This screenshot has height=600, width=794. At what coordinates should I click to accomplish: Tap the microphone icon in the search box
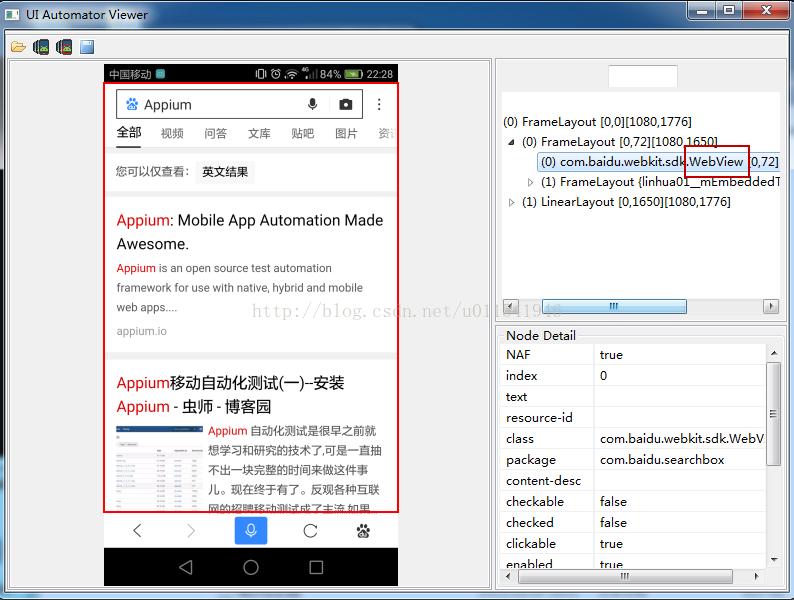(x=312, y=104)
